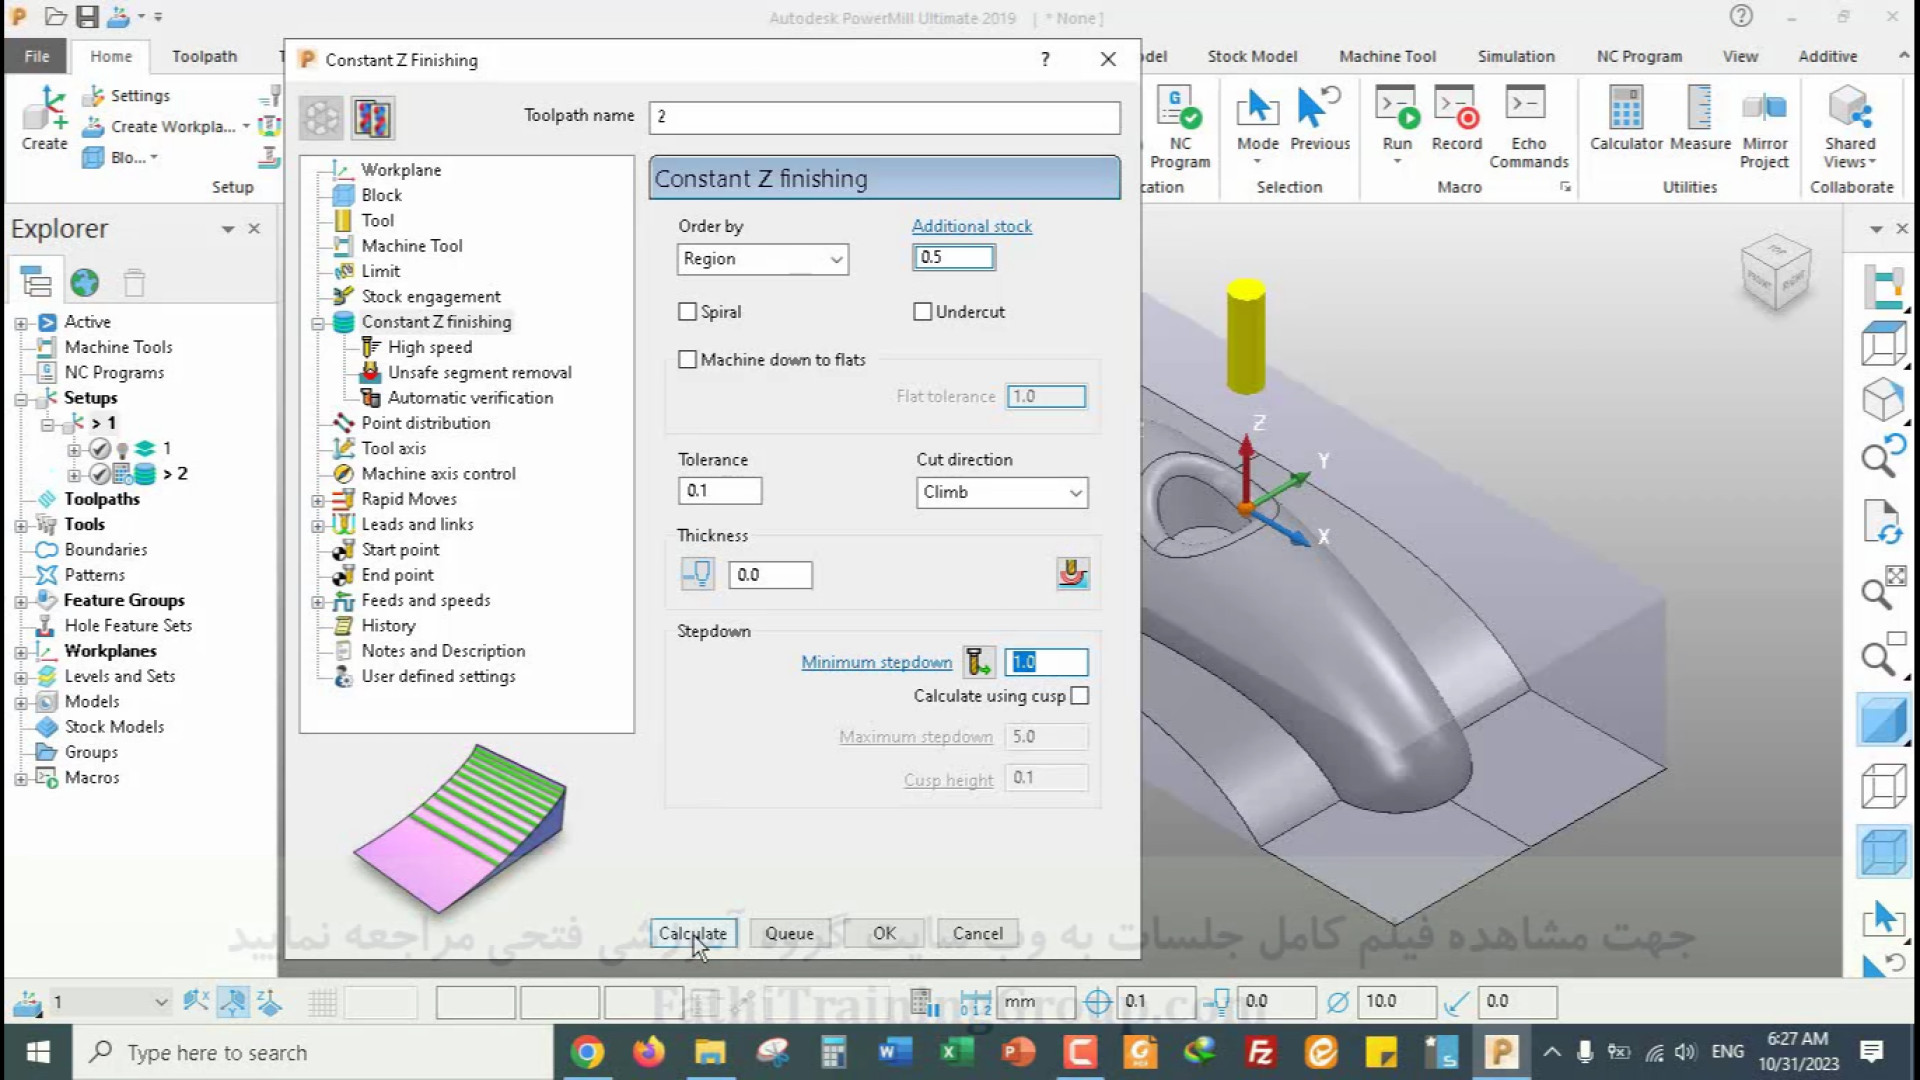
Task: Click the Additional stock link
Action: 971,226
